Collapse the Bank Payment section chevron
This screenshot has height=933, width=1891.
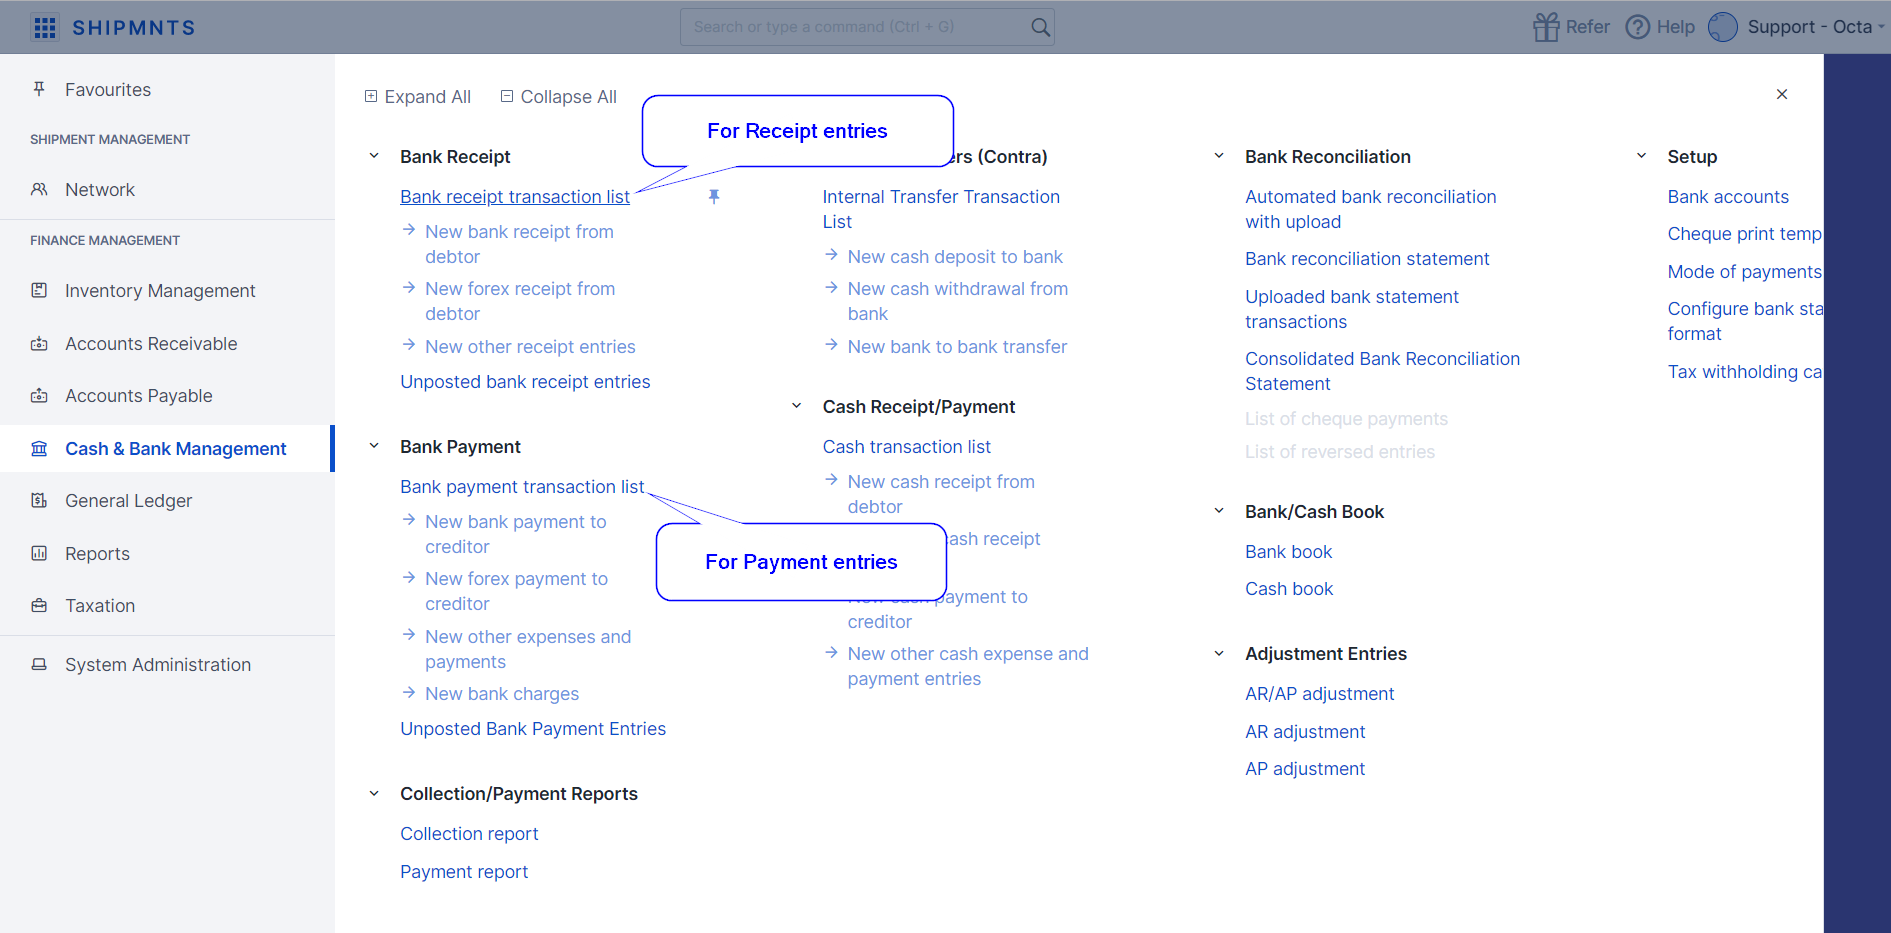374,446
